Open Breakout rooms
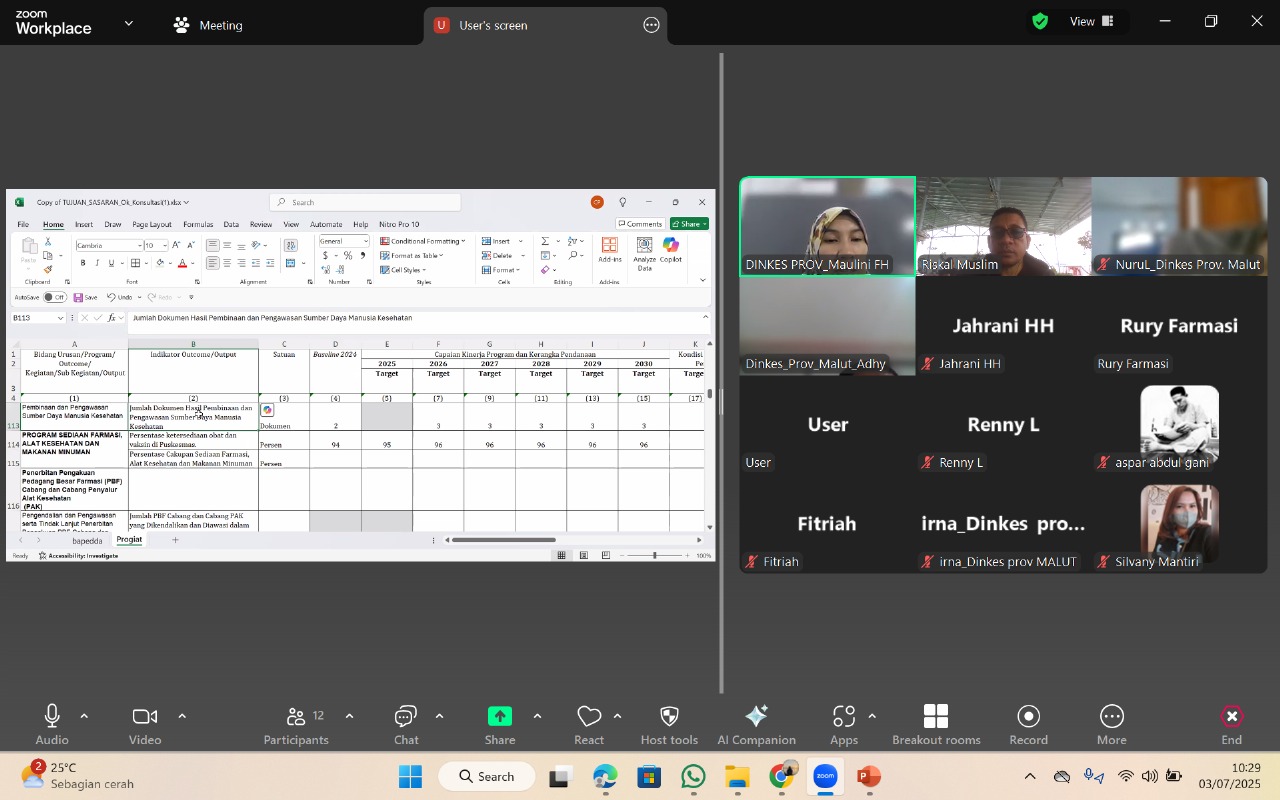 (x=936, y=724)
